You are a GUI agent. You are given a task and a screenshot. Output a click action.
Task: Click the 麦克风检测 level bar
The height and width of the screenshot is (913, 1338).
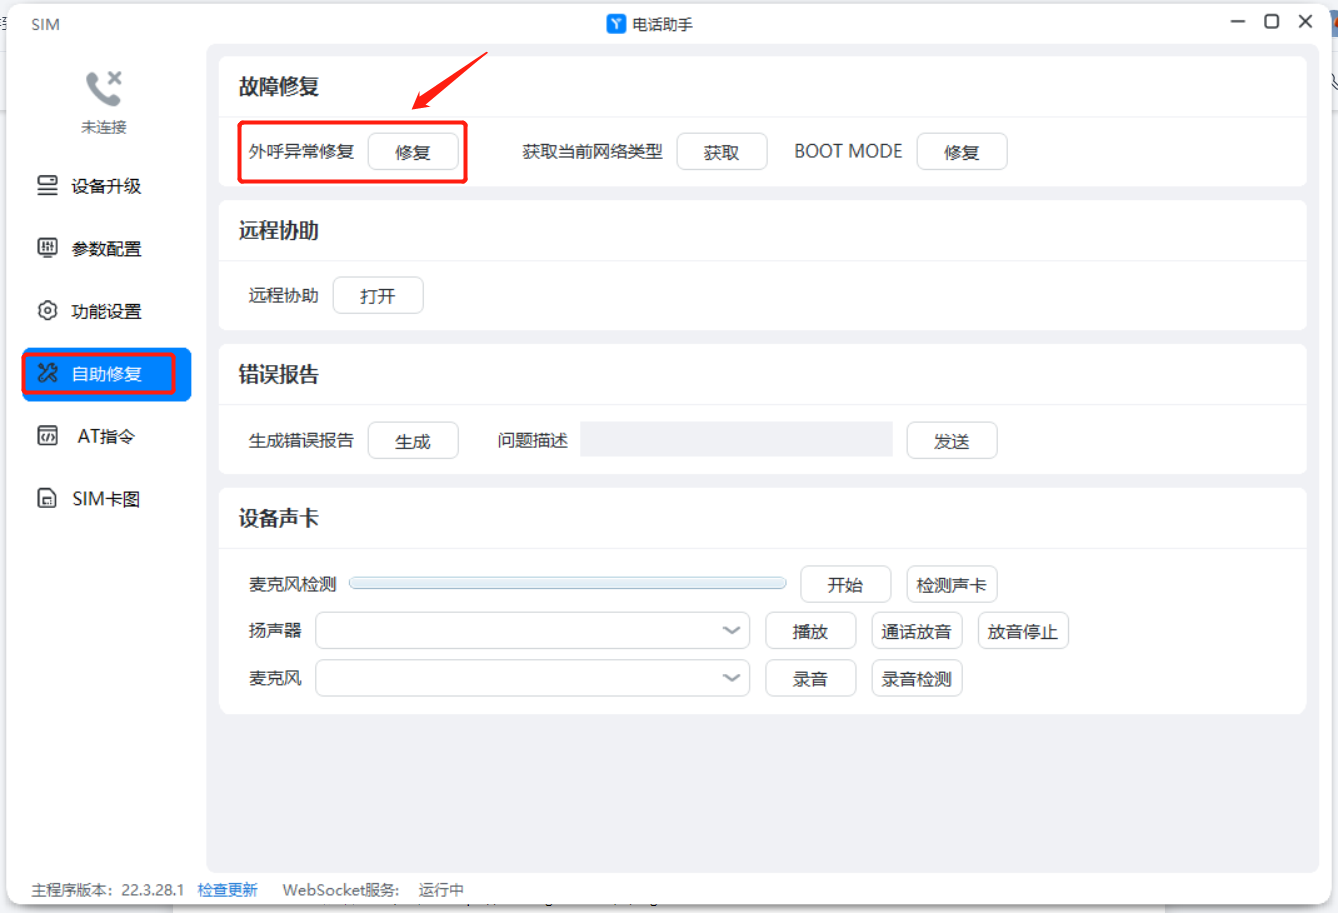tap(568, 583)
